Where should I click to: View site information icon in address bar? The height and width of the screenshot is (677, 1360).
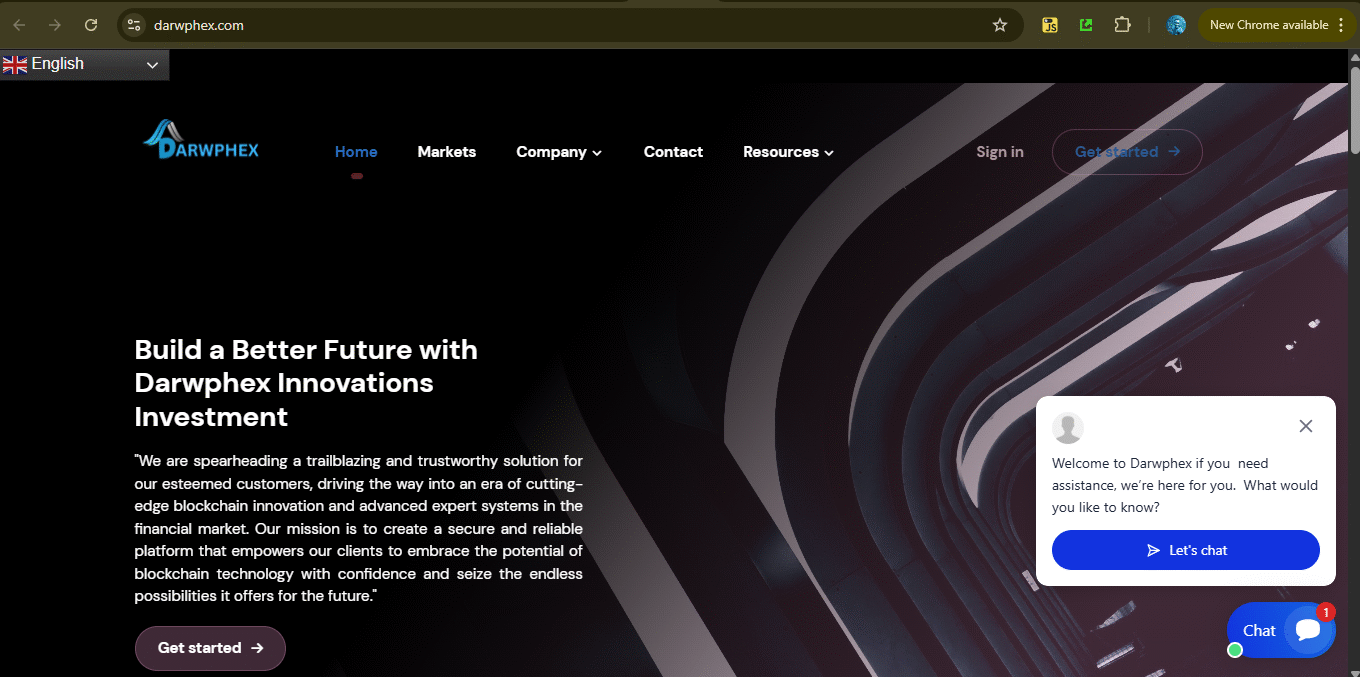point(134,25)
